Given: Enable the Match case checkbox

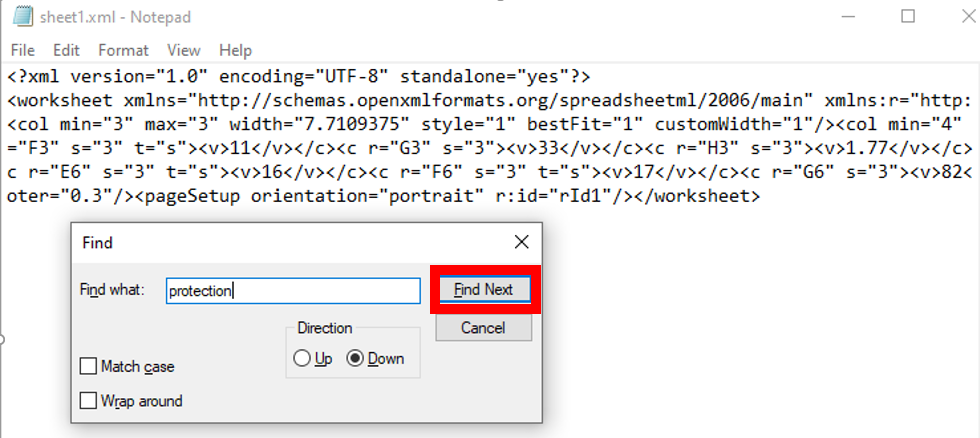Looking at the screenshot, I should (88, 366).
